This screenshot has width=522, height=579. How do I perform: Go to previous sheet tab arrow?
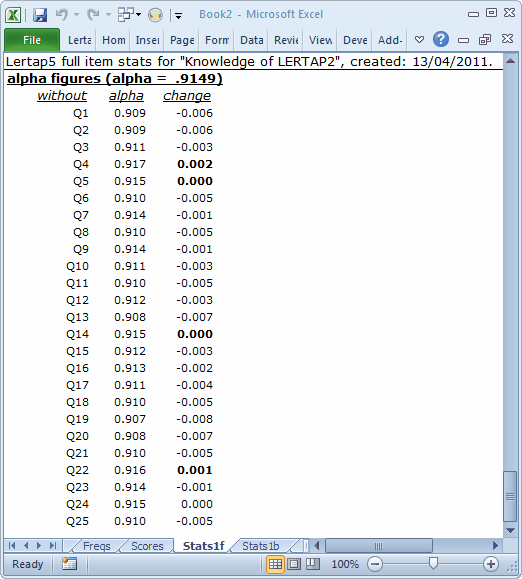point(26,545)
